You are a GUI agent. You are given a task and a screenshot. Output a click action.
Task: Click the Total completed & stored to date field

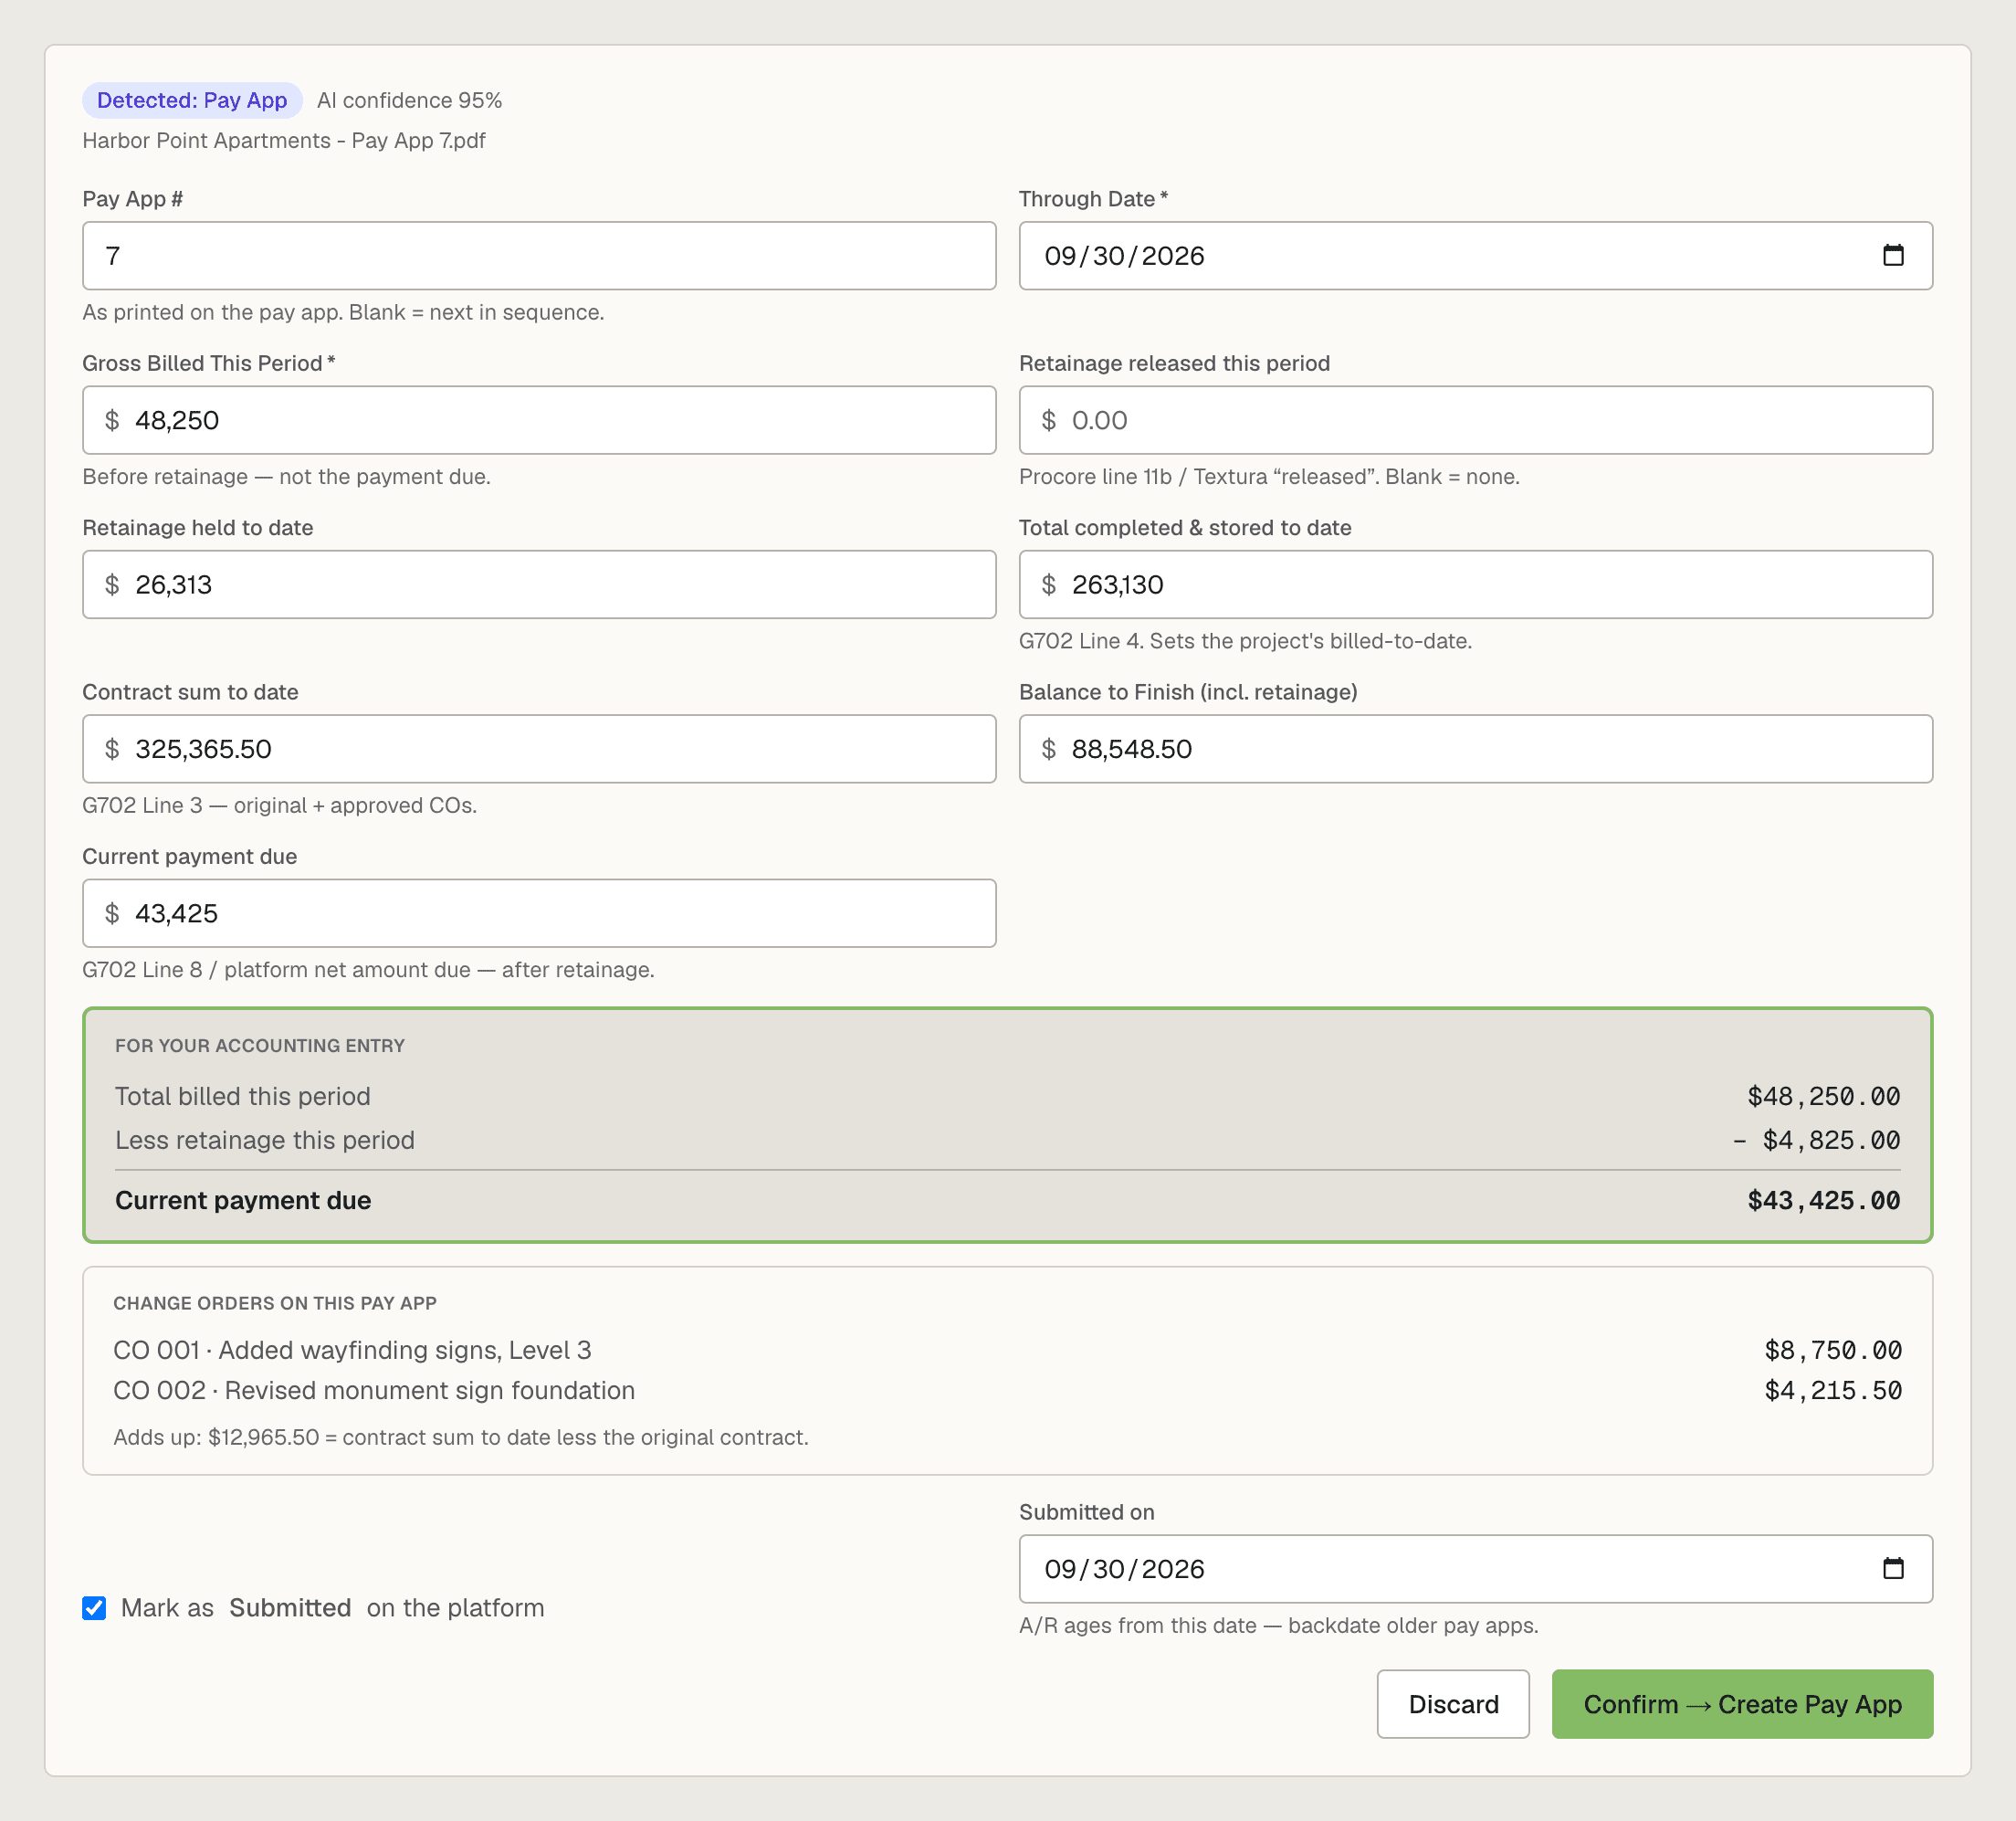coord(1475,584)
